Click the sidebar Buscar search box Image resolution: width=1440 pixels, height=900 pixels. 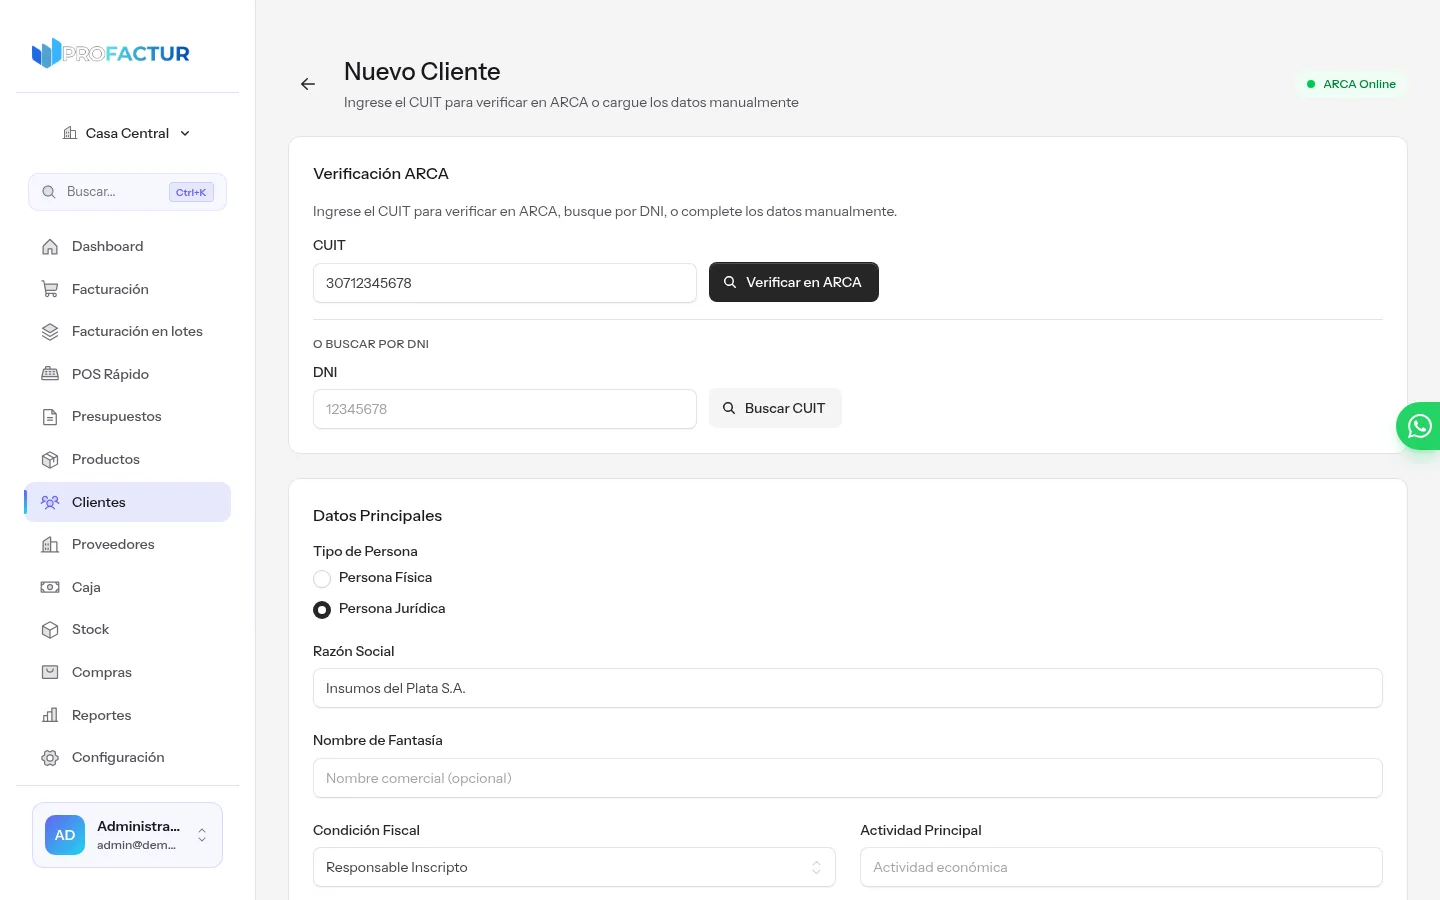[127, 192]
